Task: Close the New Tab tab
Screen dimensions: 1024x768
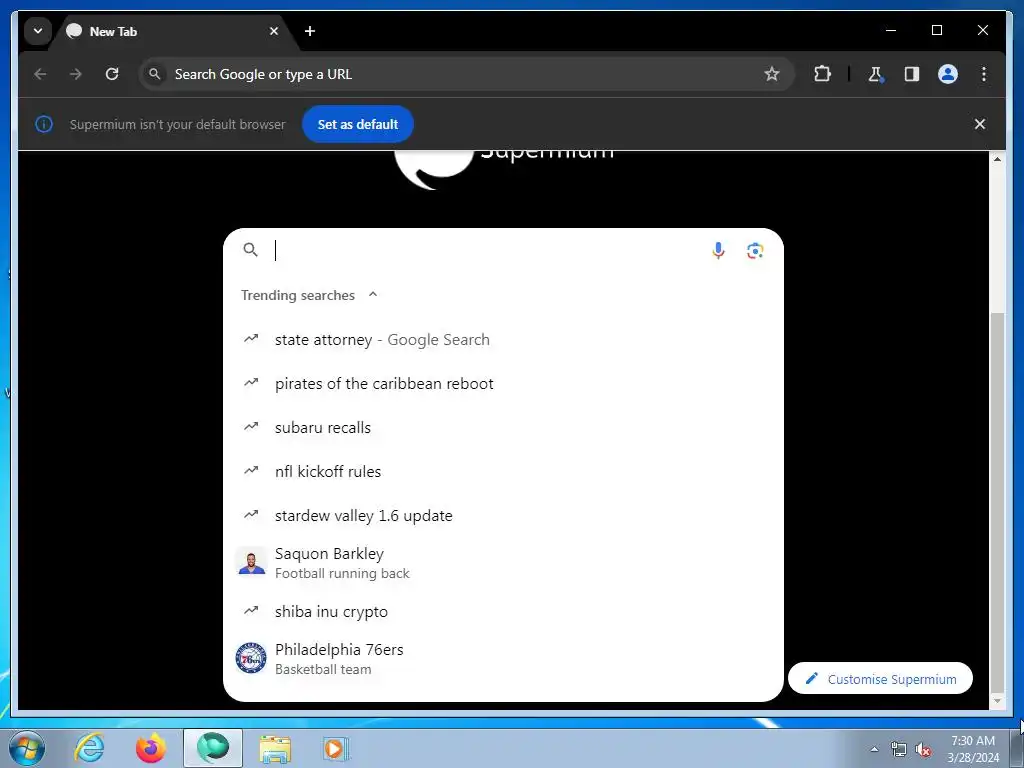Action: coord(274,31)
